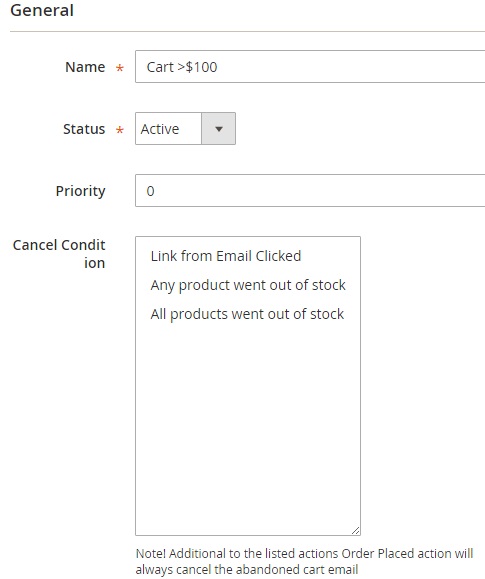This screenshot has height=579, width=485.
Task: Click the Cancel Condition label
Action: [x=59, y=254]
